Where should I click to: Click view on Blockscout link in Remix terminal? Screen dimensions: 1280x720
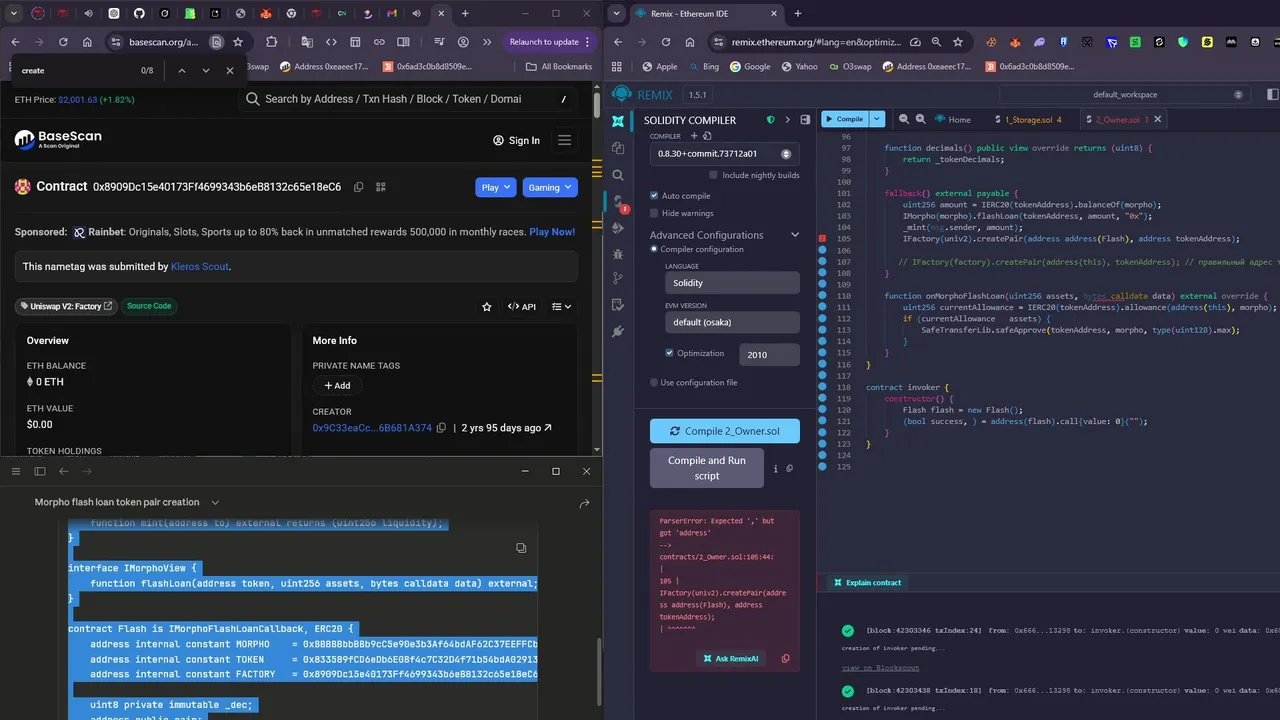(x=879, y=667)
